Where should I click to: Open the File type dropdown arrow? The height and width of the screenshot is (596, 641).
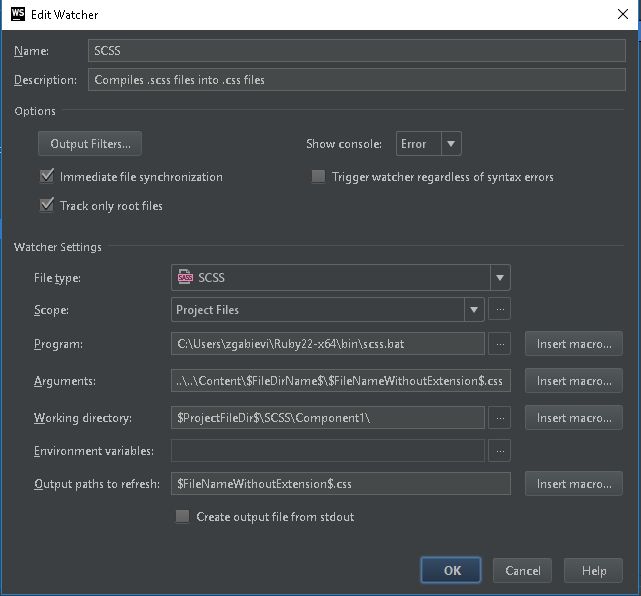click(x=500, y=278)
